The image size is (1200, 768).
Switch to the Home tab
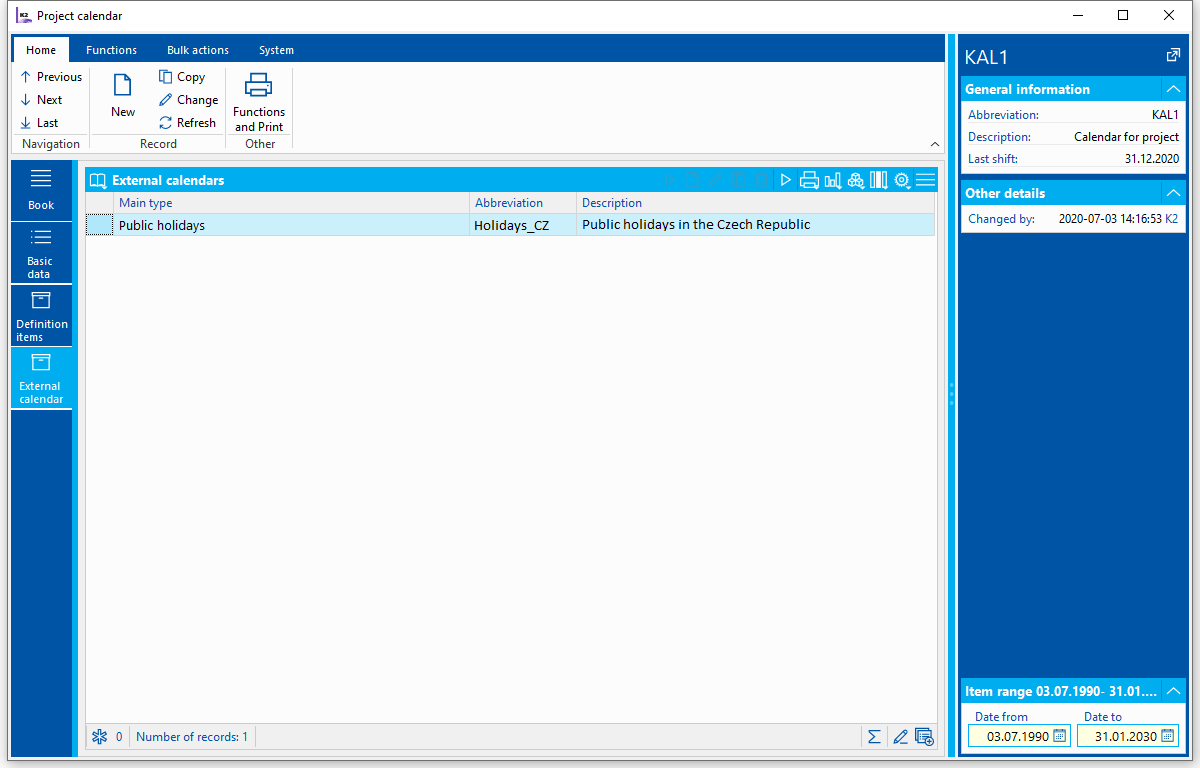coord(41,50)
